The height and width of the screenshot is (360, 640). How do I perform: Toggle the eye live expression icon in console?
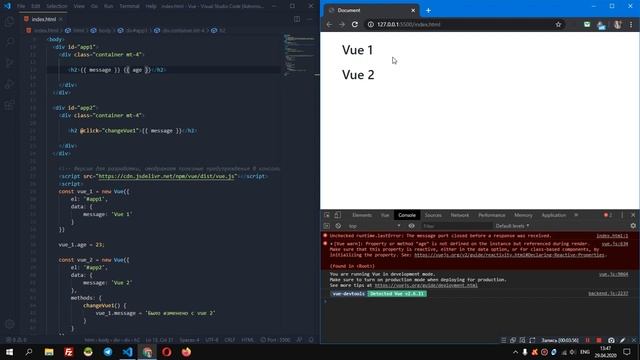411,226
